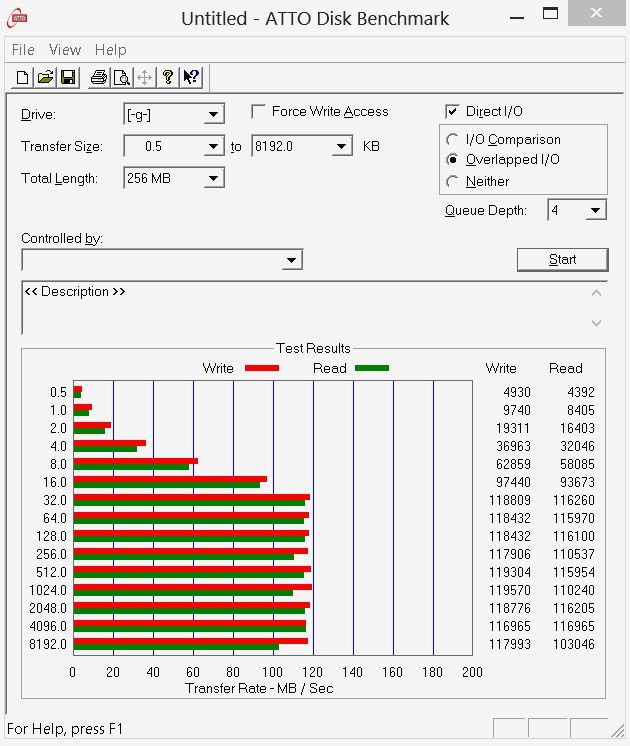The image size is (630, 746).
Task: Click the Print toolbar icon
Action: point(99,77)
